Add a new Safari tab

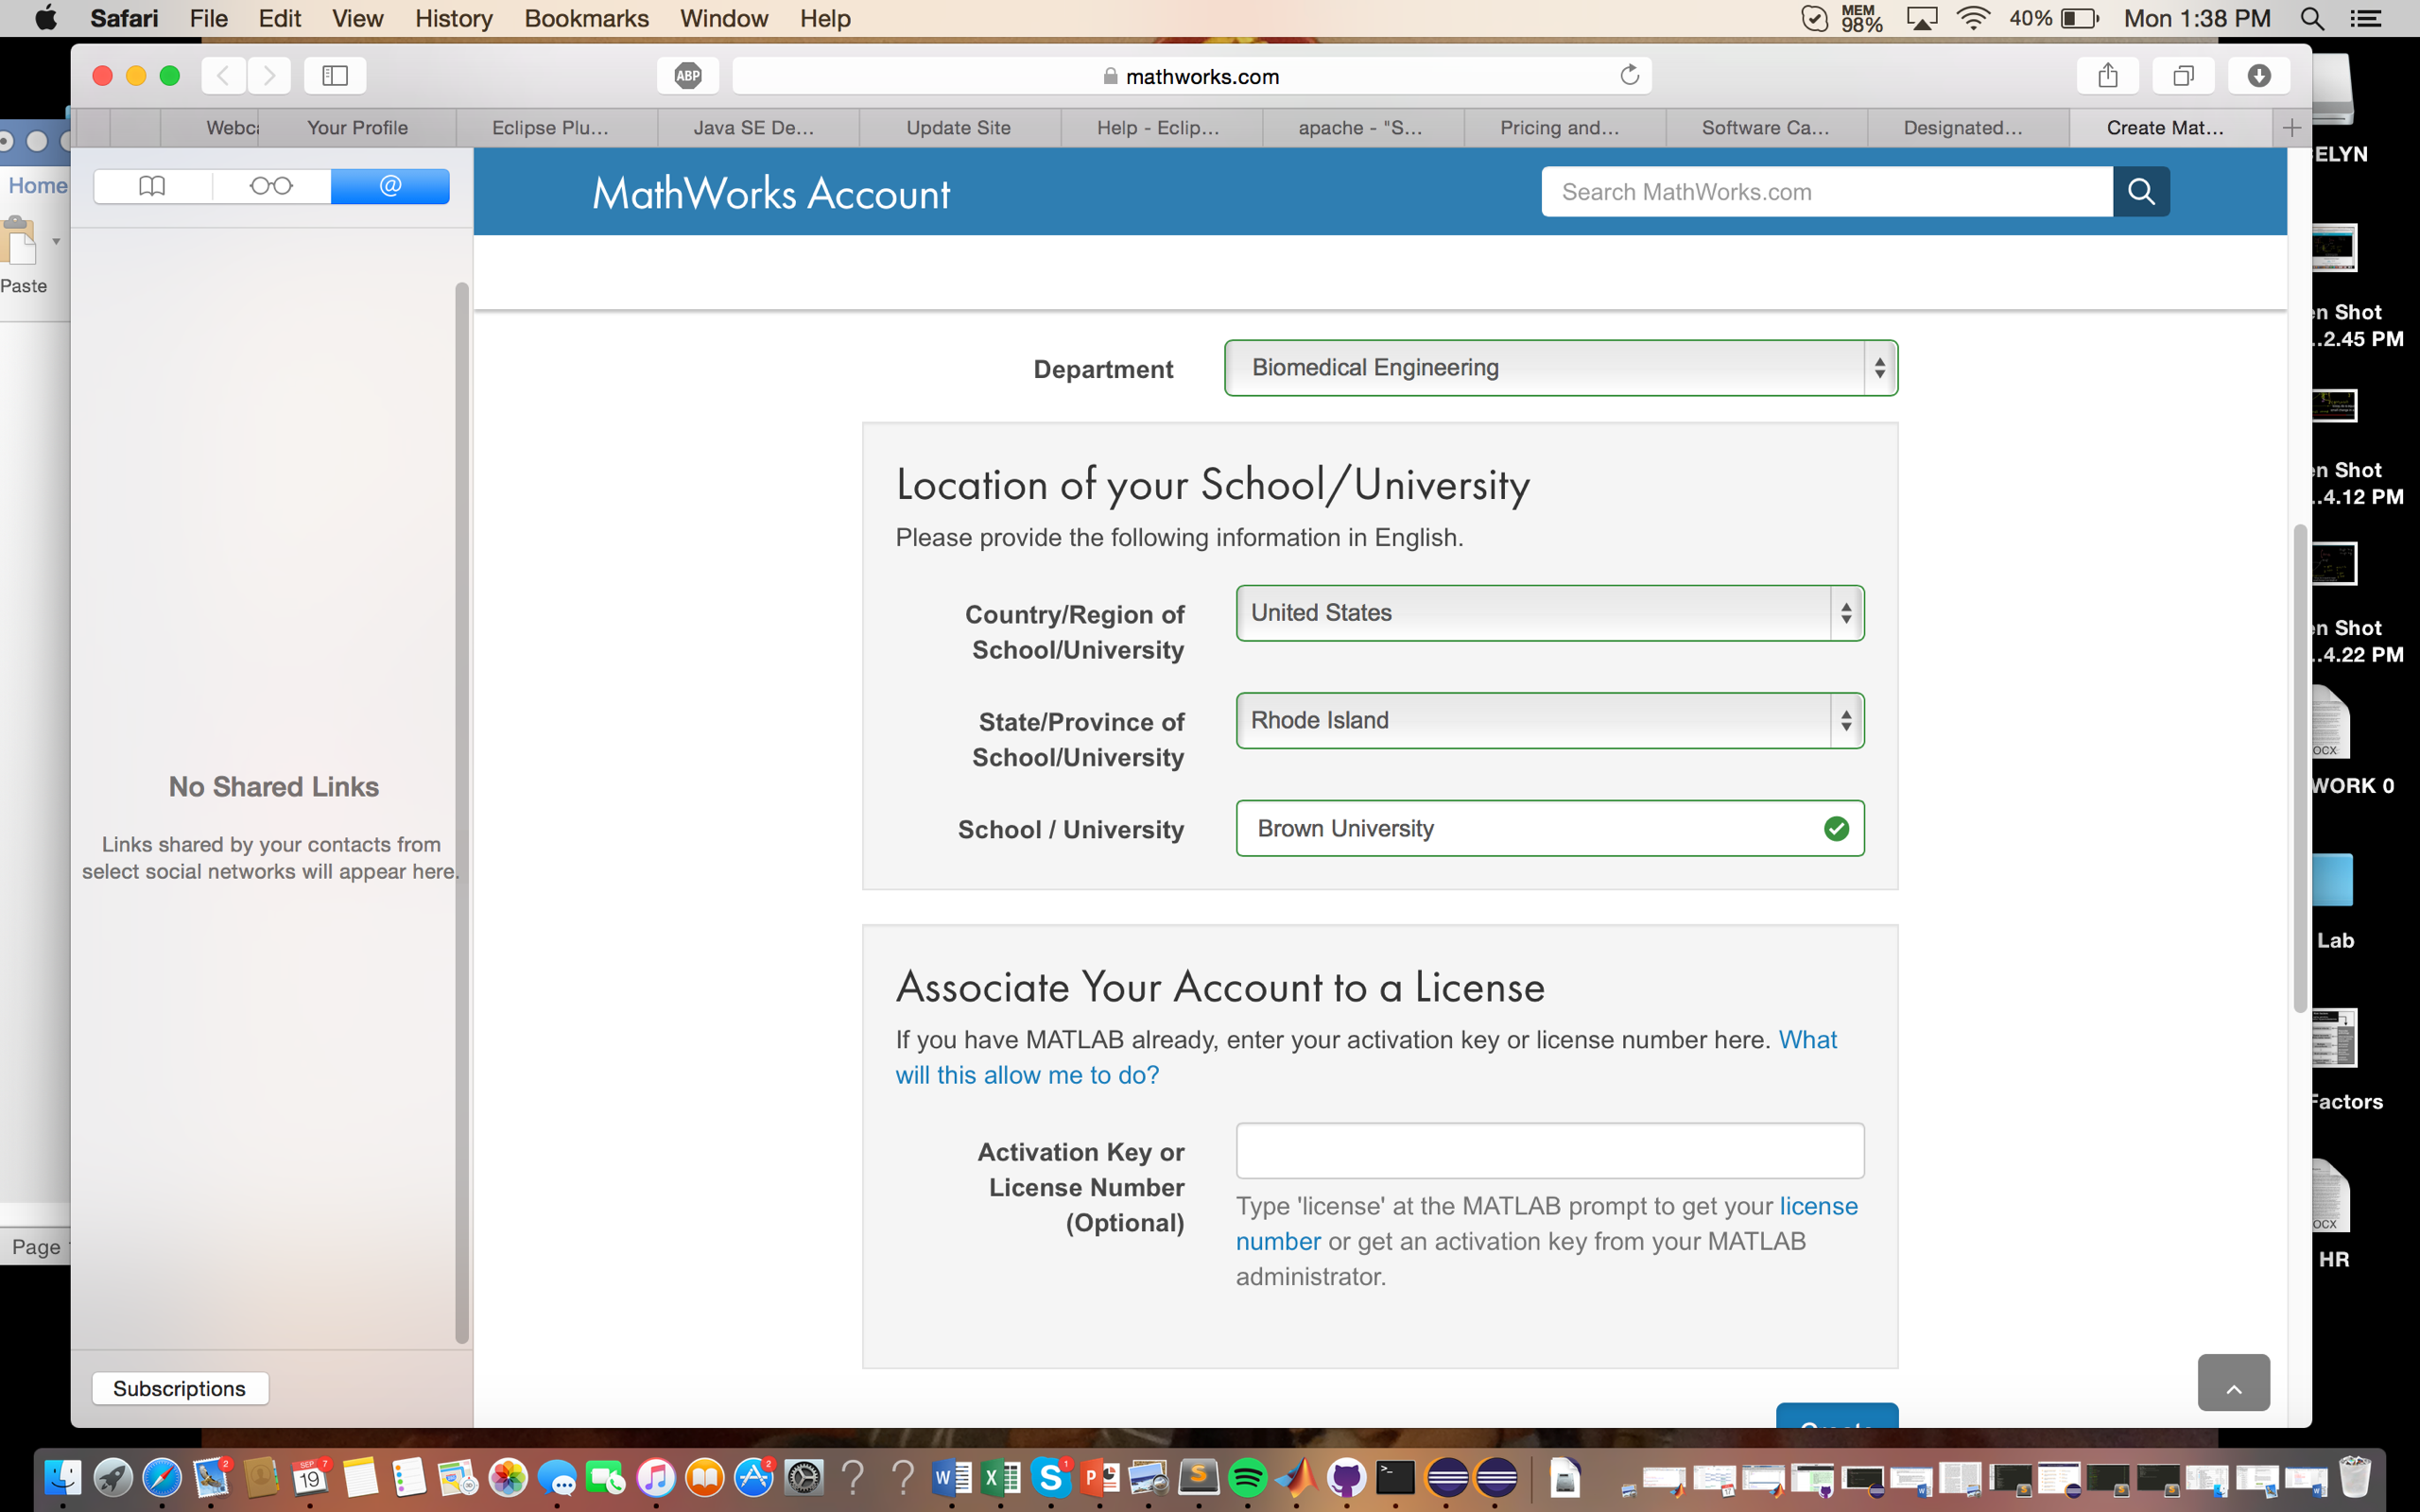[x=2292, y=128]
